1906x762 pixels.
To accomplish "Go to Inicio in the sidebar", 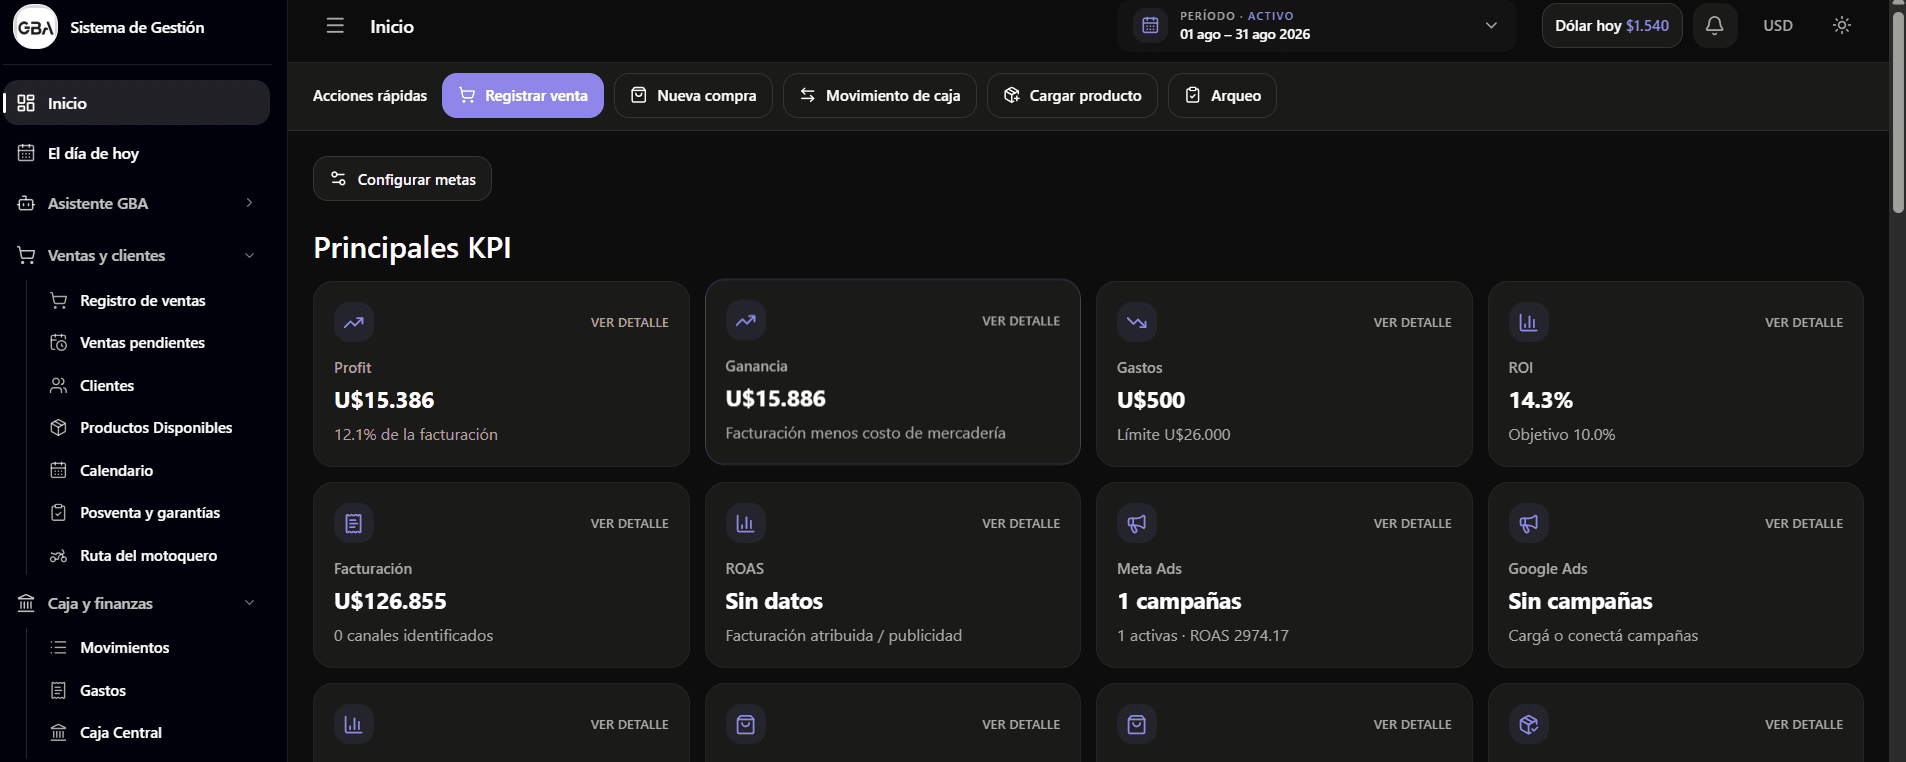I will pos(137,103).
